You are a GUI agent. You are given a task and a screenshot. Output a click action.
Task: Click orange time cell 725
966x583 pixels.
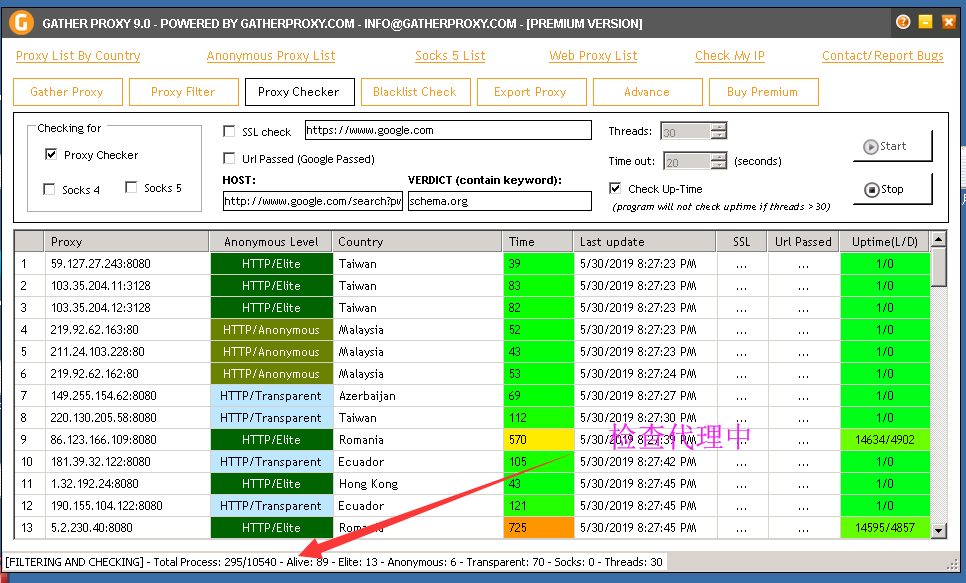[x=538, y=528]
